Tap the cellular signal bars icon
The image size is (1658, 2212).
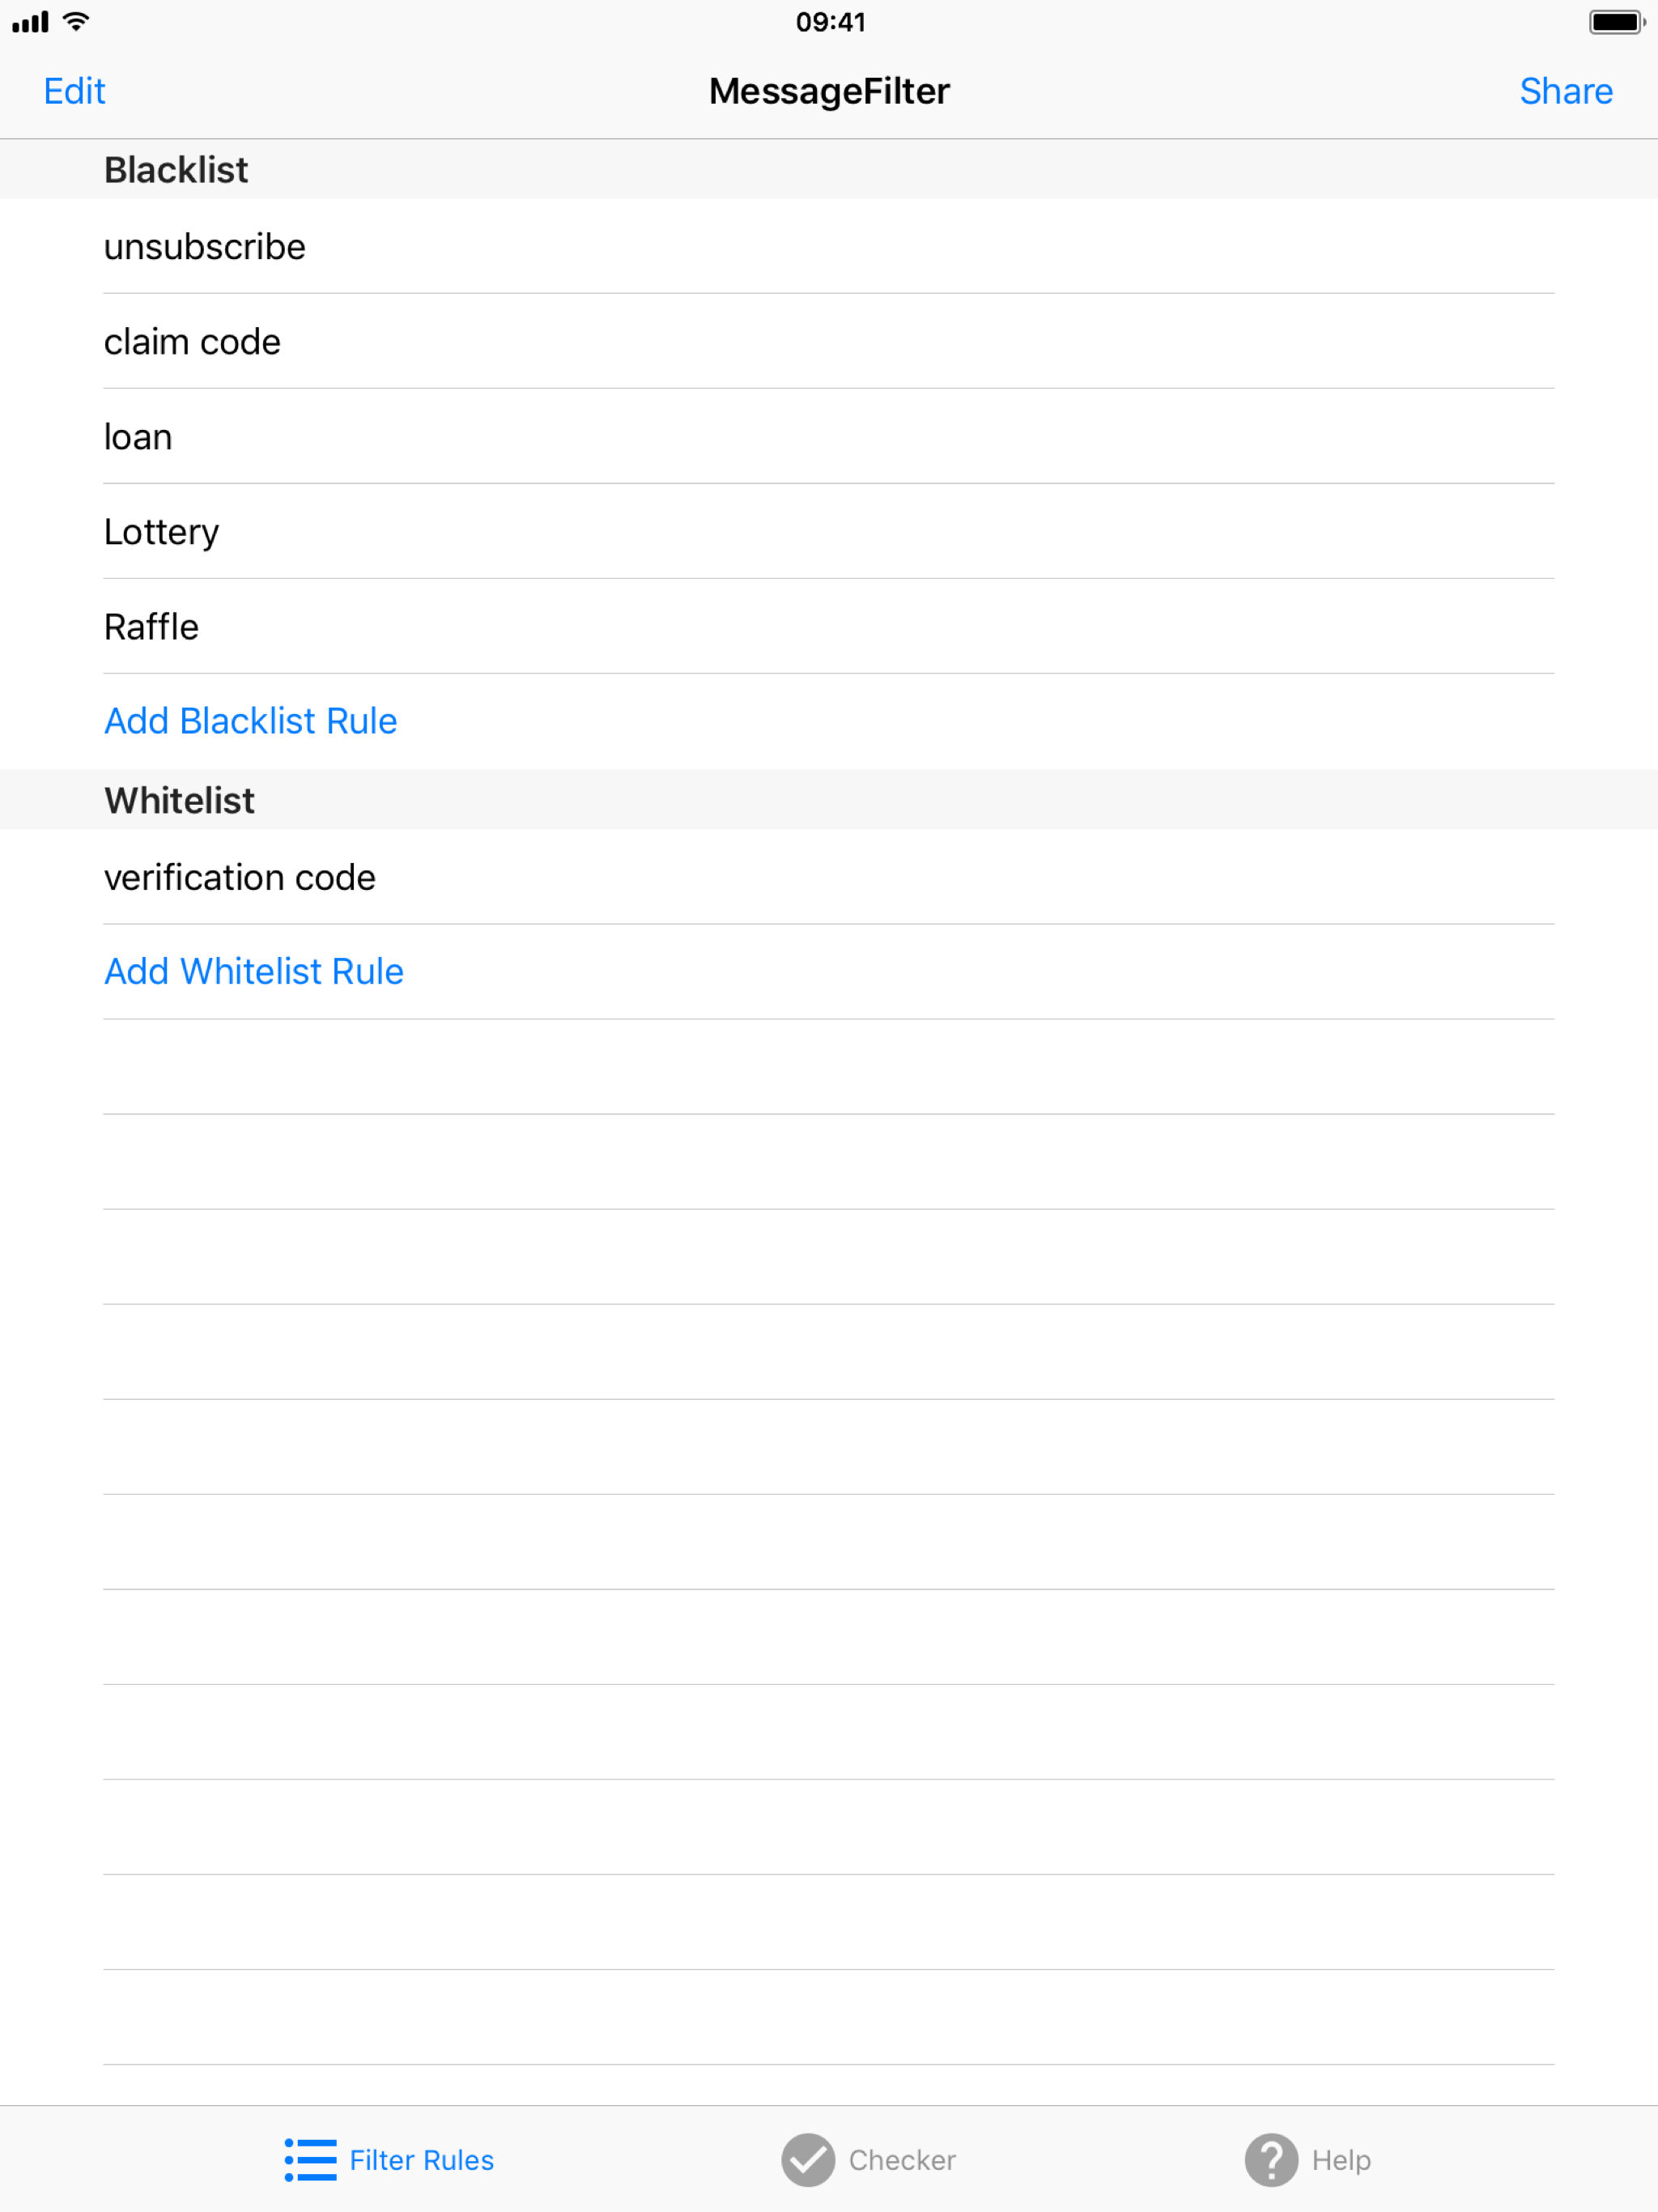click(x=30, y=22)
